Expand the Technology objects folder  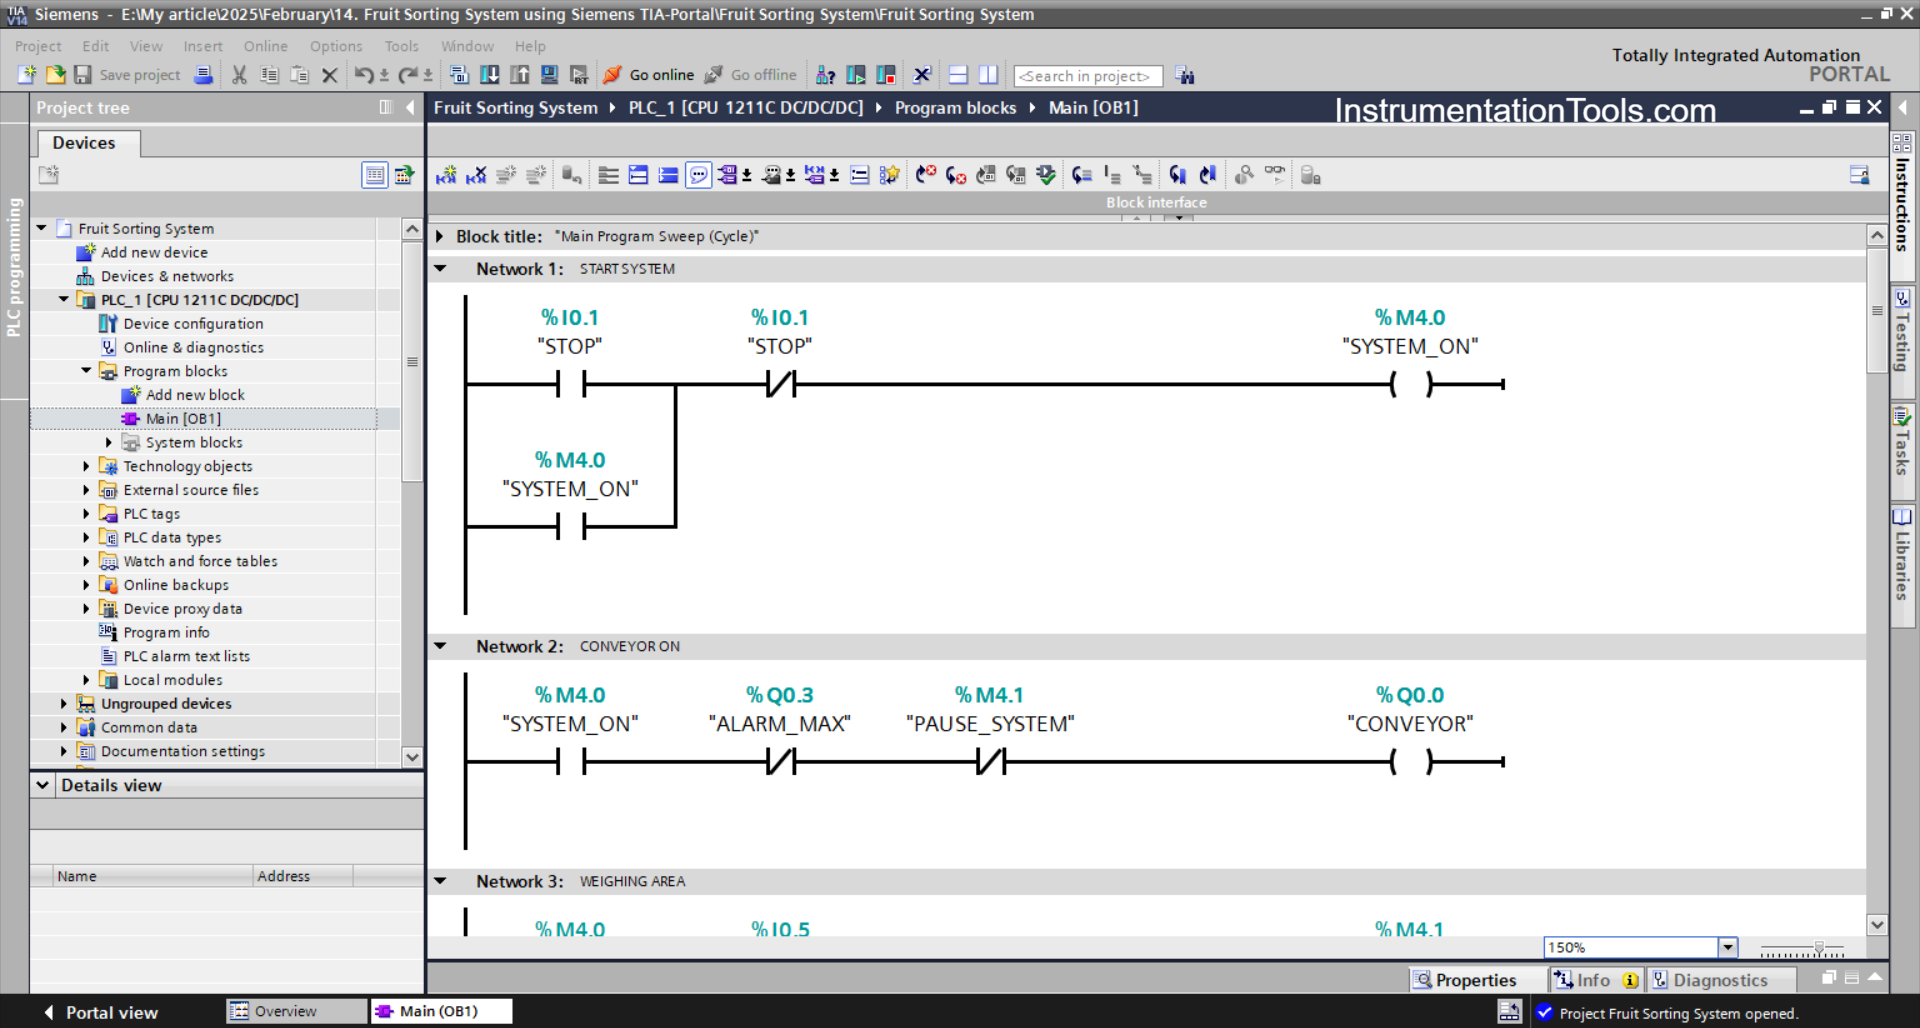coord(86,465)
